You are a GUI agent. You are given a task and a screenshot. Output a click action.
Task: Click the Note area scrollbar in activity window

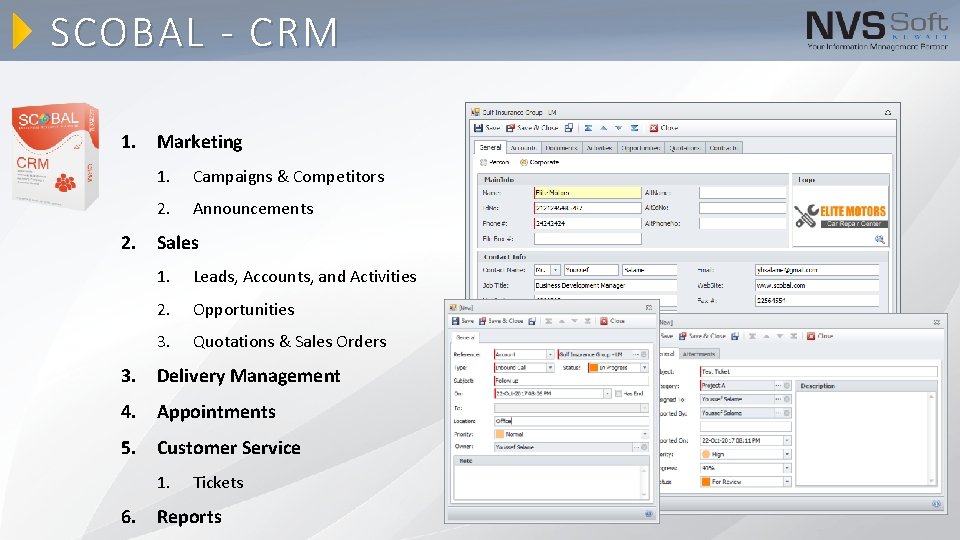644,482
